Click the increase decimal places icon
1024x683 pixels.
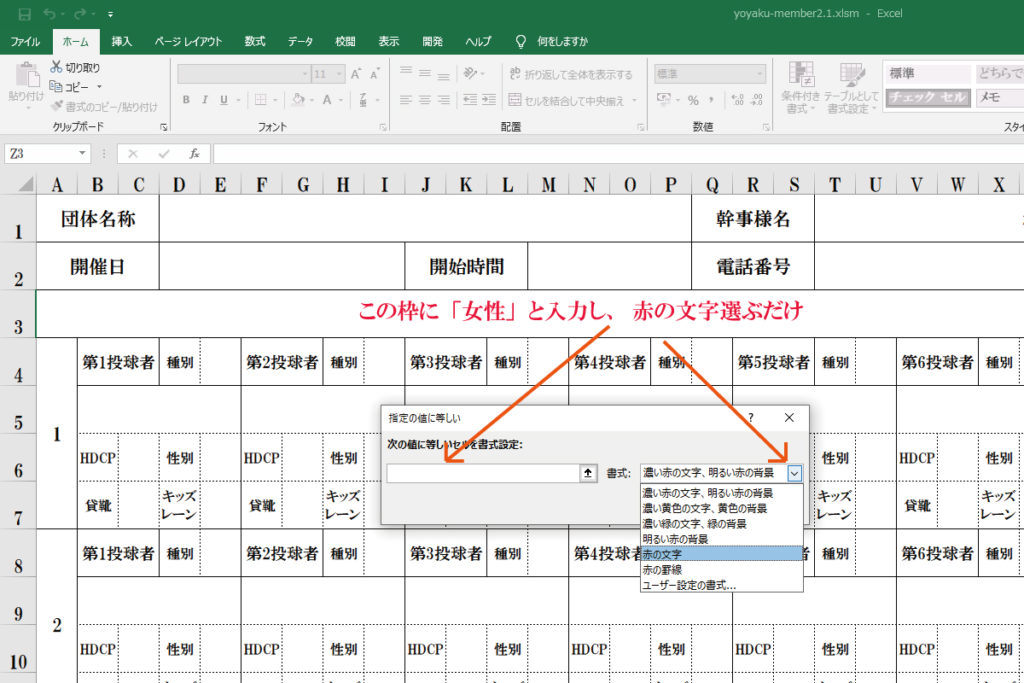pyautogui.click(x=738, y=100)
